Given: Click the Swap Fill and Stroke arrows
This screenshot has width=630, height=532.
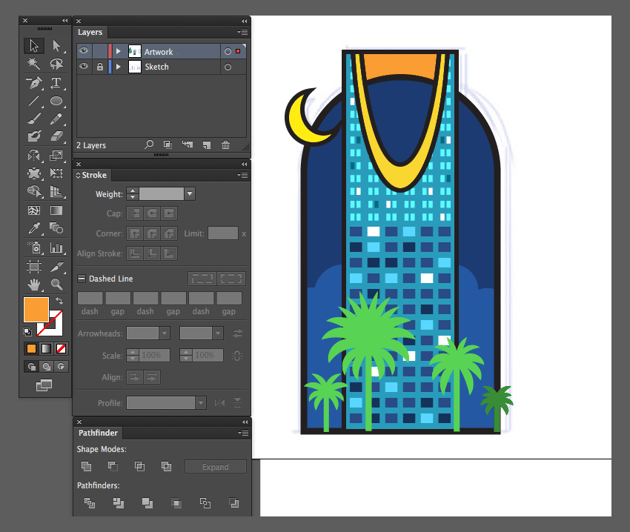Looking at the screenshot, I should tap(59, 301).
